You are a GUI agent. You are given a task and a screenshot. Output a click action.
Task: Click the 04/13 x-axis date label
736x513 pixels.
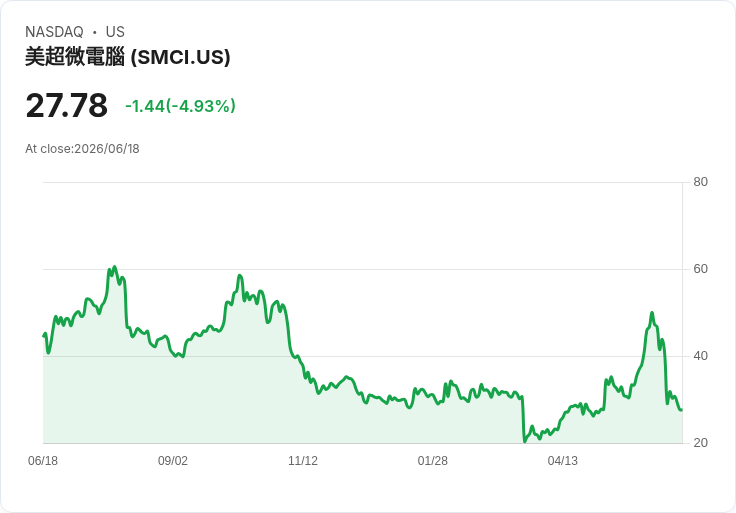pos(562,461)
